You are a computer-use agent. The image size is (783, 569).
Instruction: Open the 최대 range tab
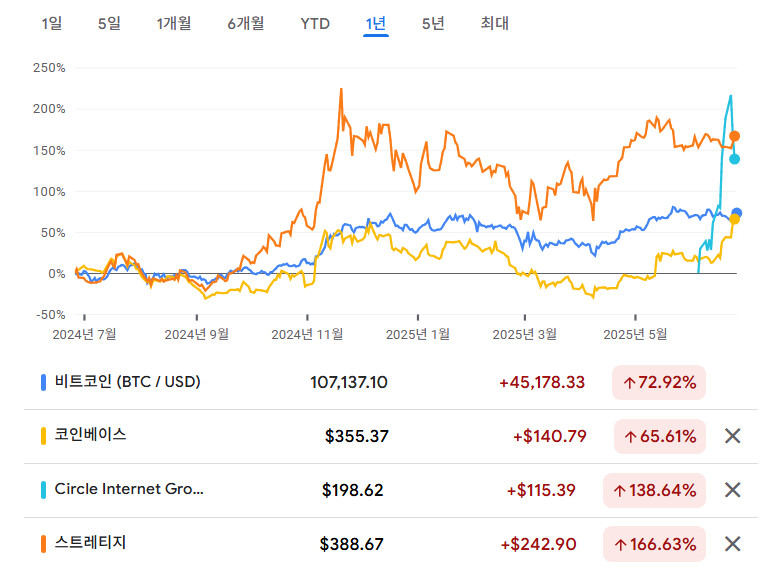click(494, 23)
